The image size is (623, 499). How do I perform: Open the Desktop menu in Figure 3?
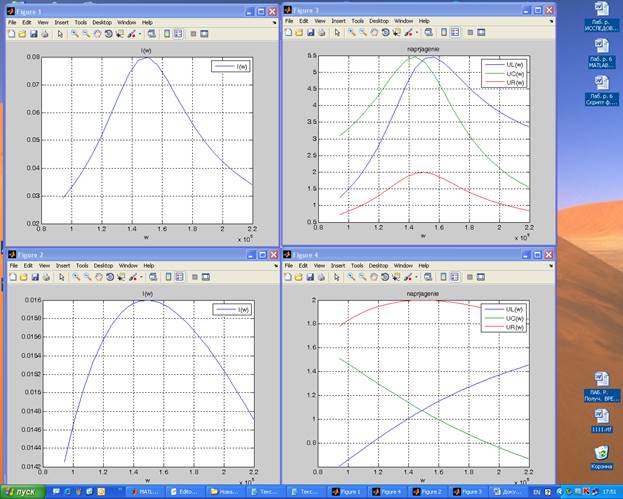click(379, 21)
